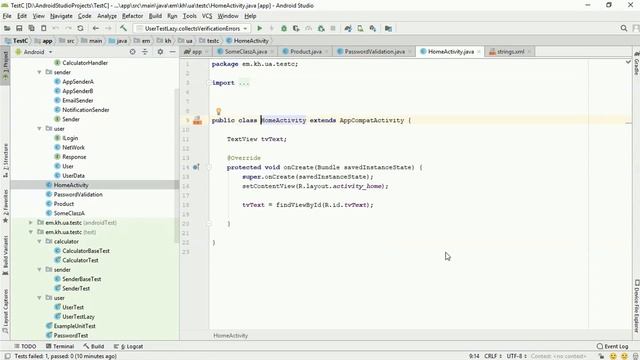This screenshot has width=640, height=360.
Task: Select PasswordValidation in the project tree
Action: (x=78, y=194)
